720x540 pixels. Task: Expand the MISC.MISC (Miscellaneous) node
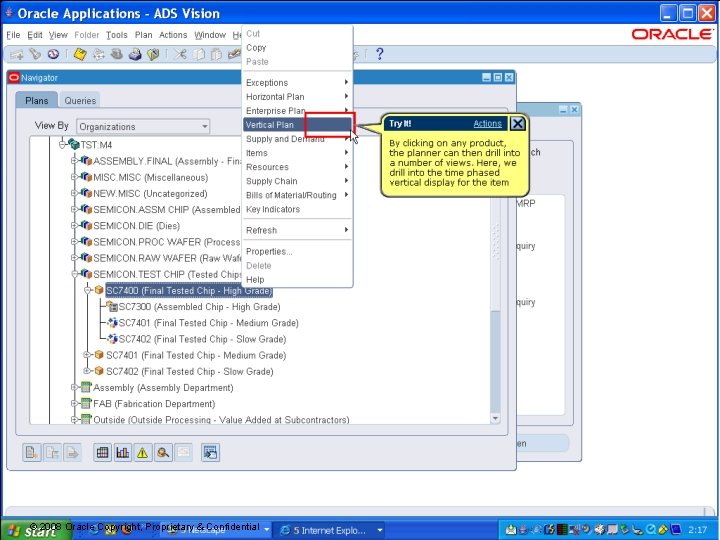(x=74, y=177)
